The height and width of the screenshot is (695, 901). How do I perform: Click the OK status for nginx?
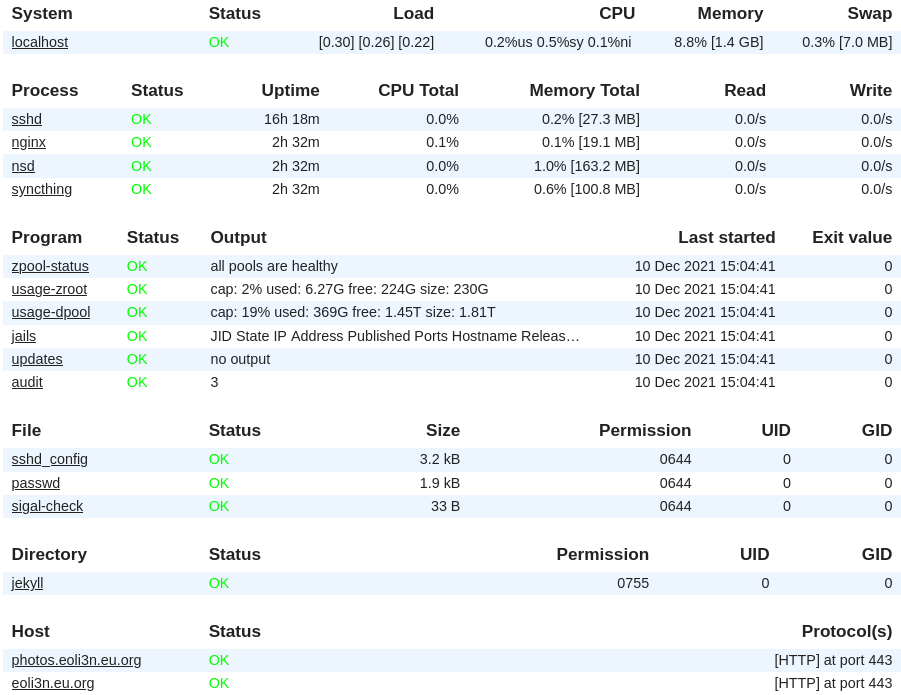click(142, 142)
